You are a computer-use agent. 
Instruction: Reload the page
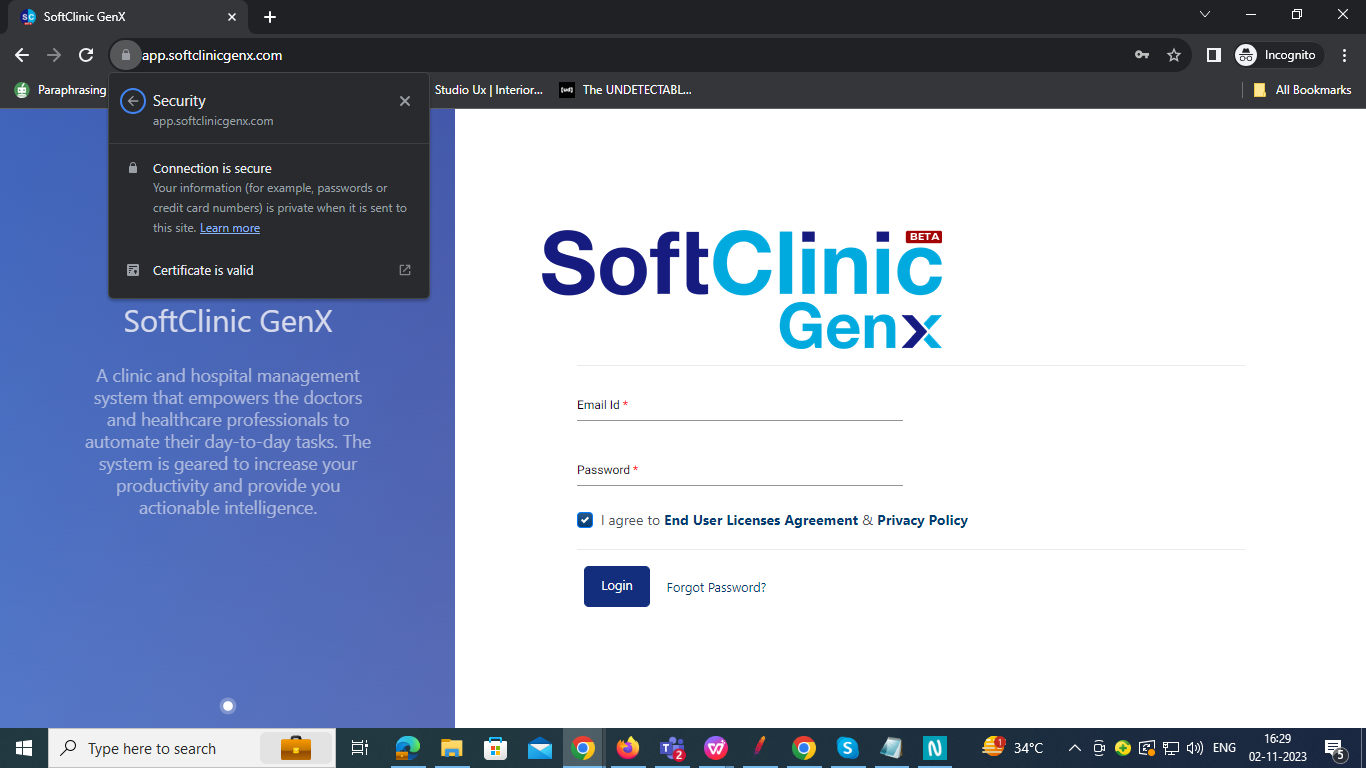86,55
